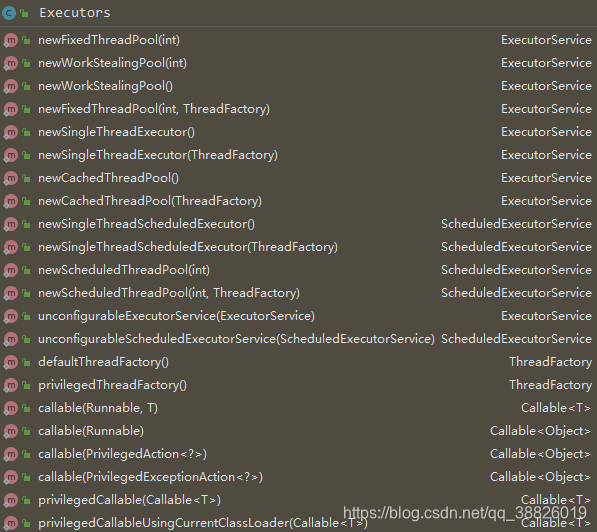The height and width of the screenshot is (532, 597).
Task: Select newScheduledThreadPool(int, ThreadFactory) method
Action: [169, 293]
